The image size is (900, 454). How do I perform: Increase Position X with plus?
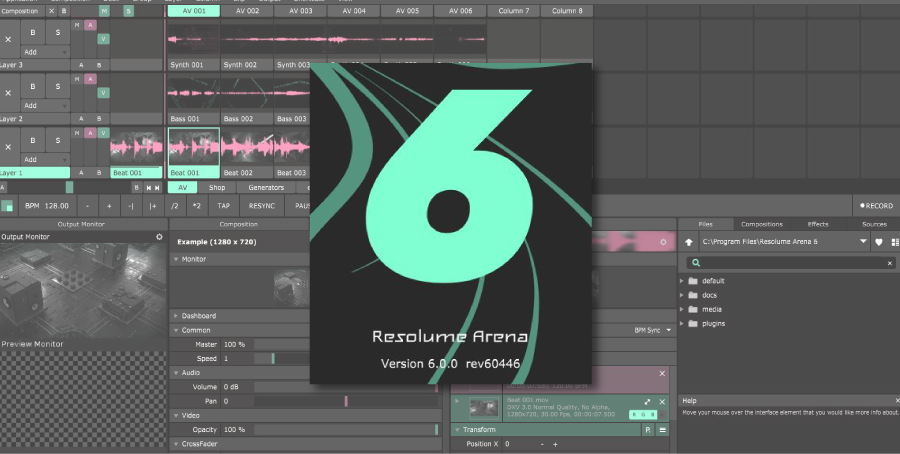click(x=555, y=444)
